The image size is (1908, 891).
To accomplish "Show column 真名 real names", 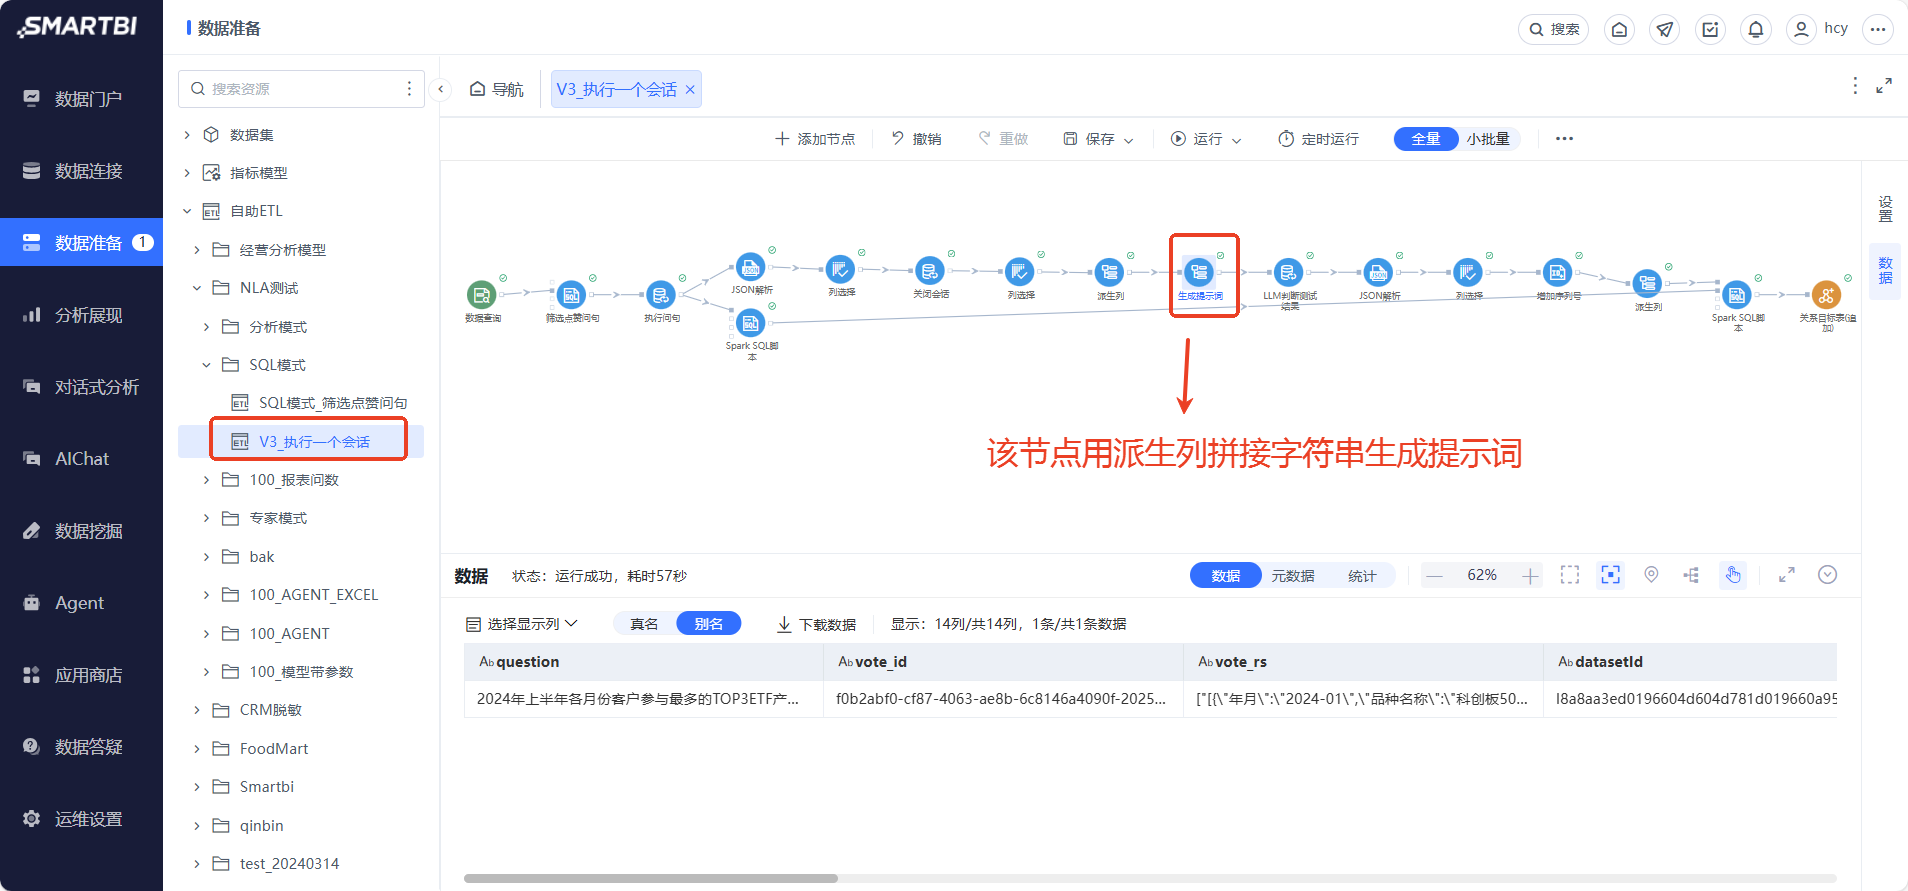I will pyautogui.click(x=644, y=624).
